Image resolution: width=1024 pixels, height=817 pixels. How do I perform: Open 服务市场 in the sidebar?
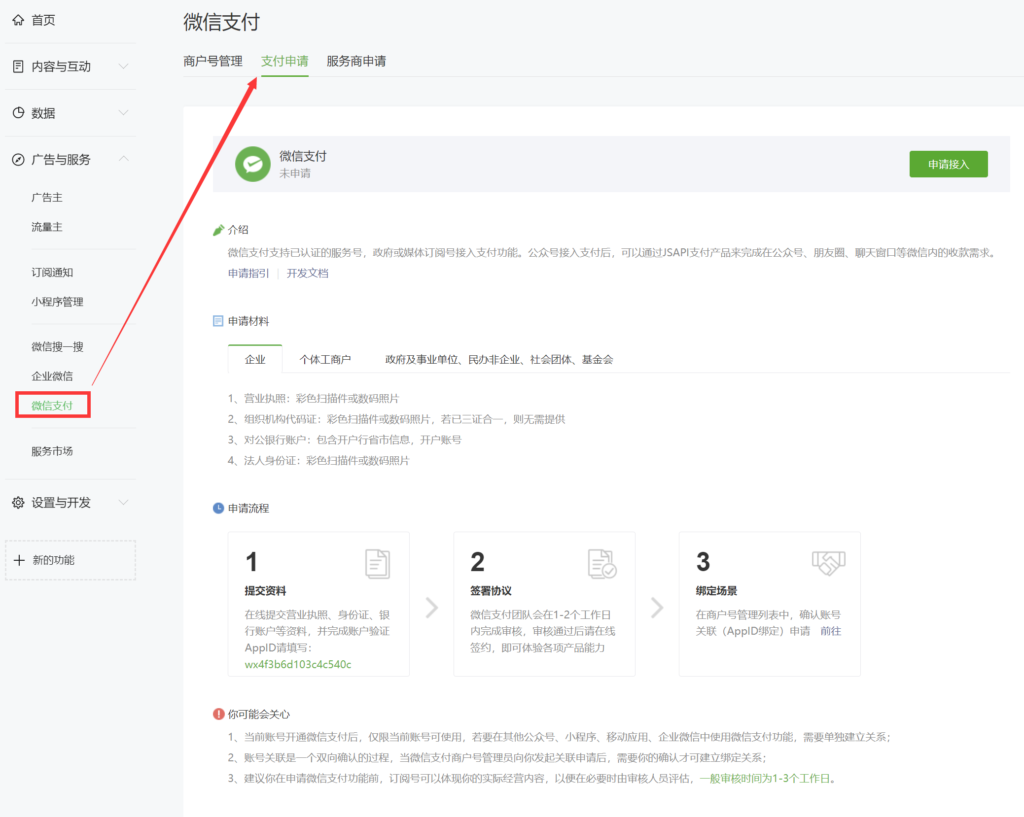point(52,451)
